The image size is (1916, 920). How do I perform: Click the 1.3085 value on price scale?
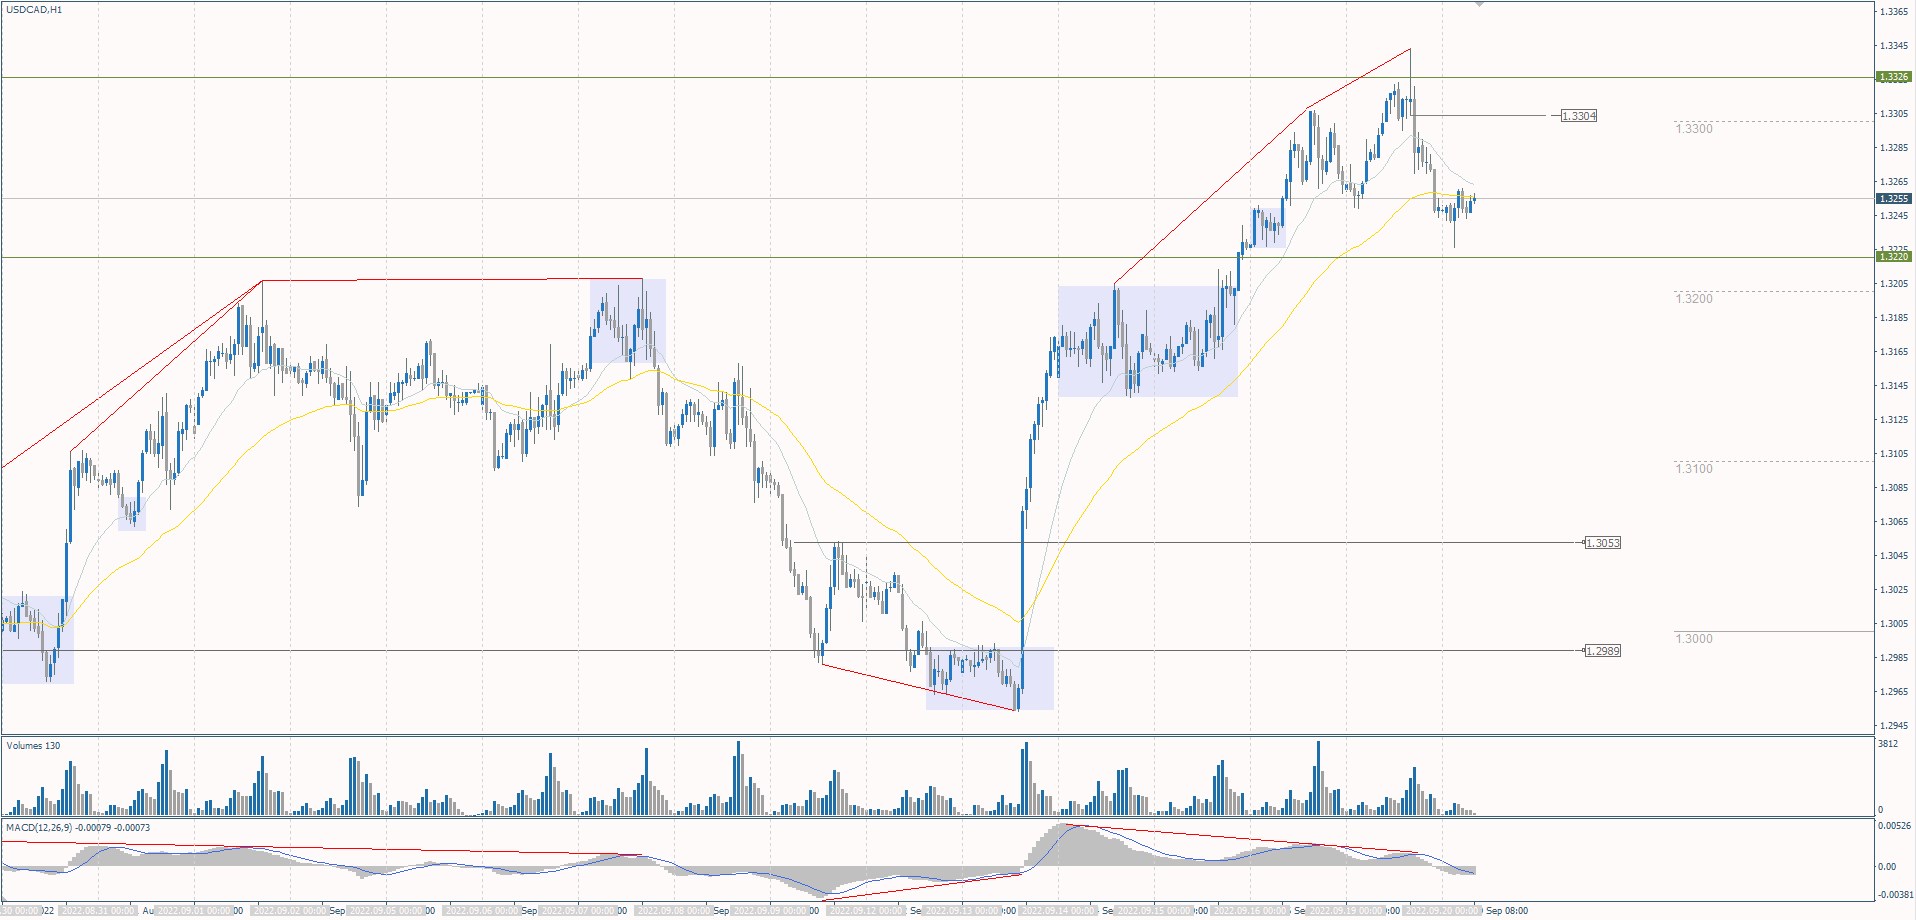click(1894, 488)
